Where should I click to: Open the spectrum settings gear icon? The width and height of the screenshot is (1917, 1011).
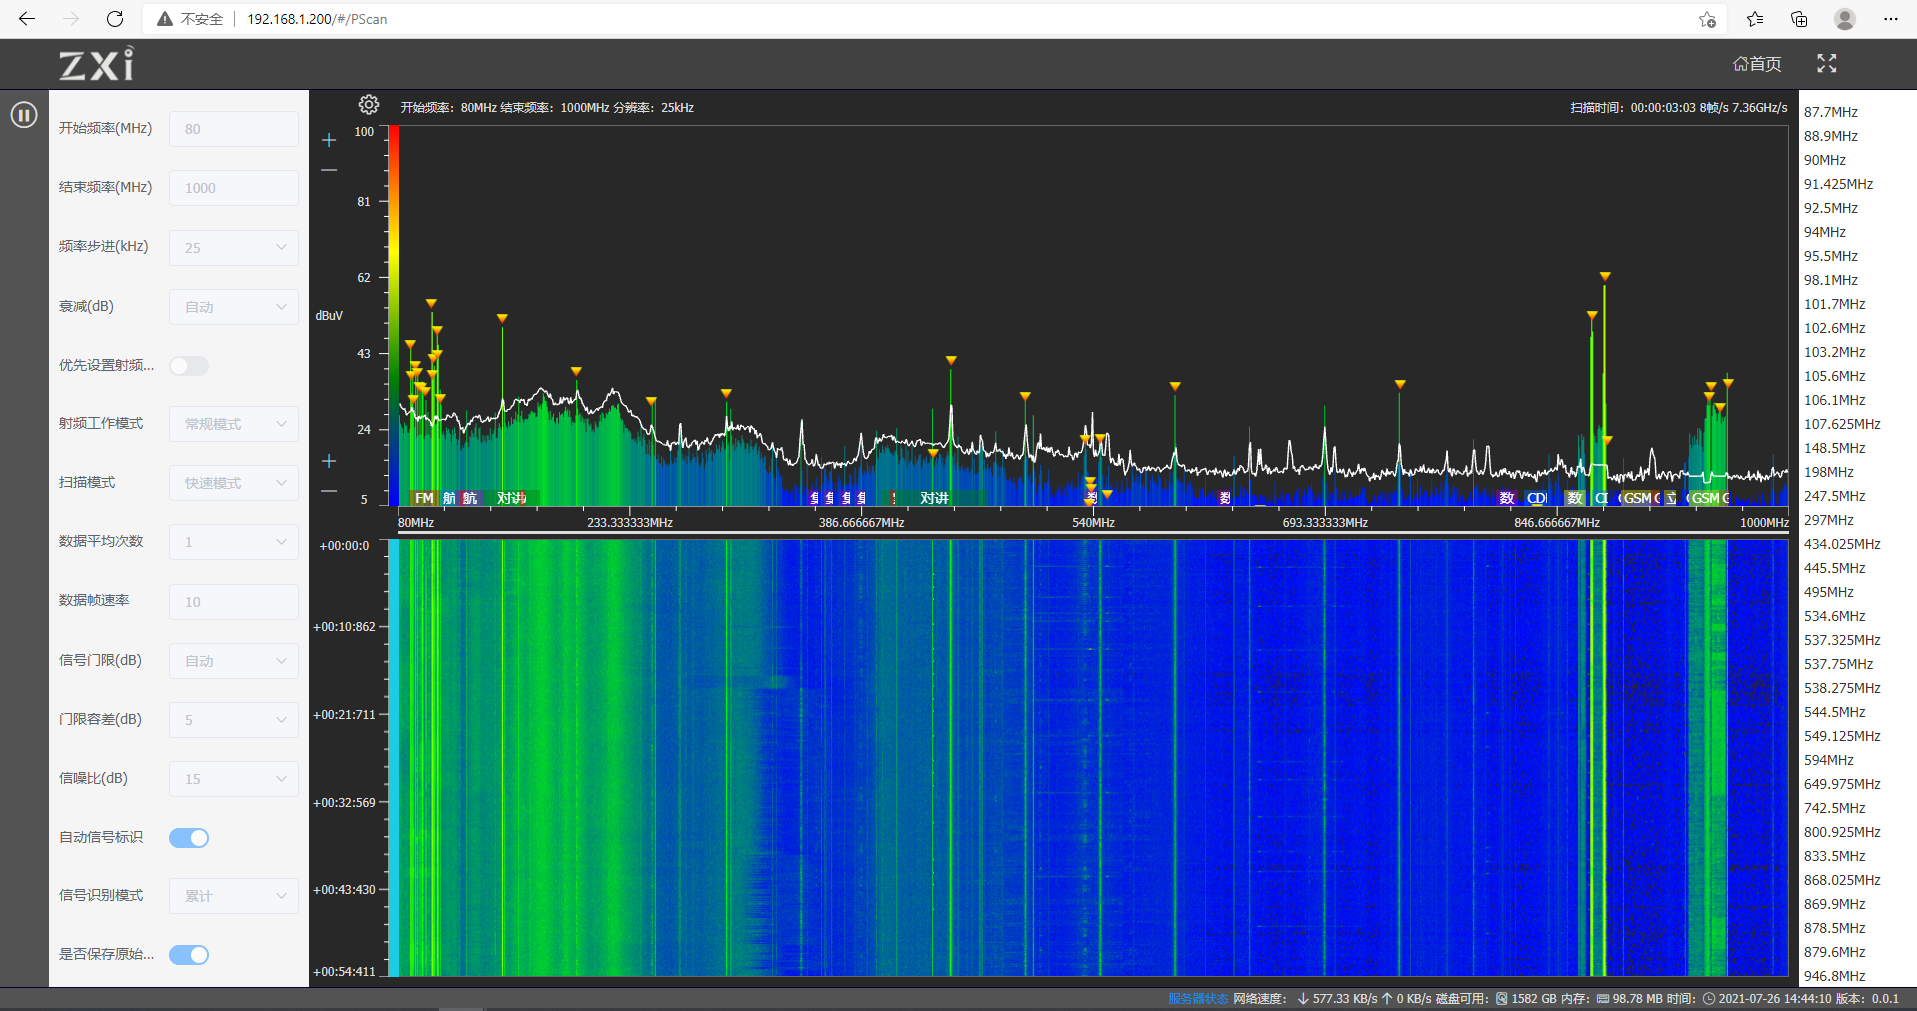[369, 105]
